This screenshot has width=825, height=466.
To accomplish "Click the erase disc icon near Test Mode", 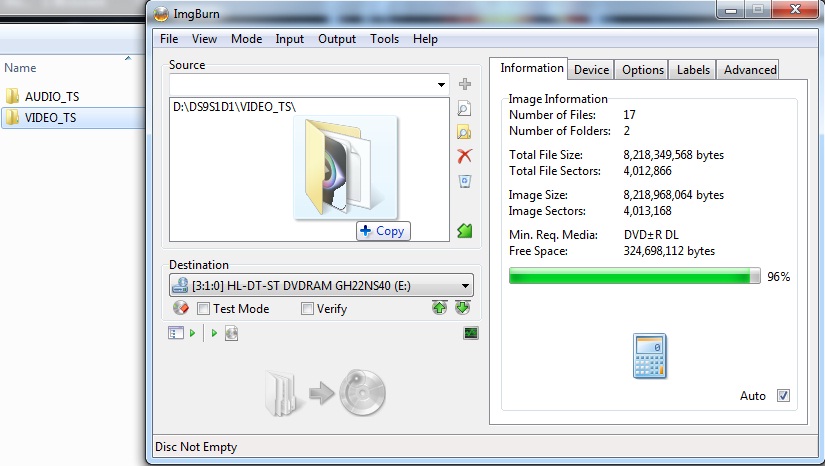I will pyautogui.click(x=180, y=308).
